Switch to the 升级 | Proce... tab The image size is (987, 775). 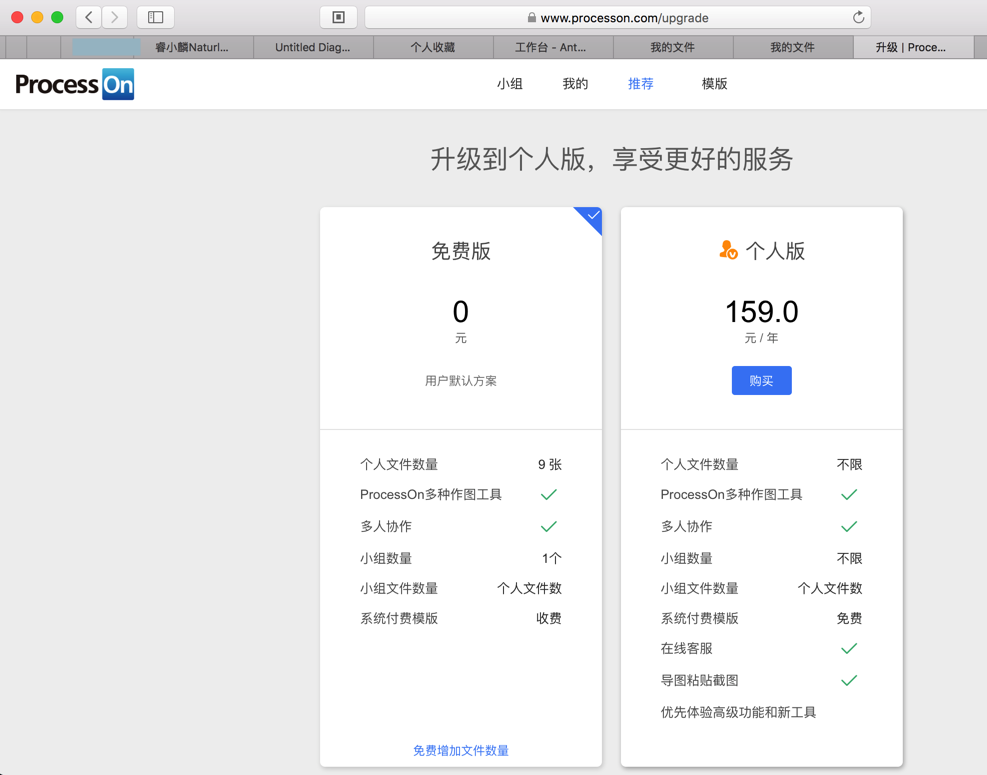click(x=911, y=47)
